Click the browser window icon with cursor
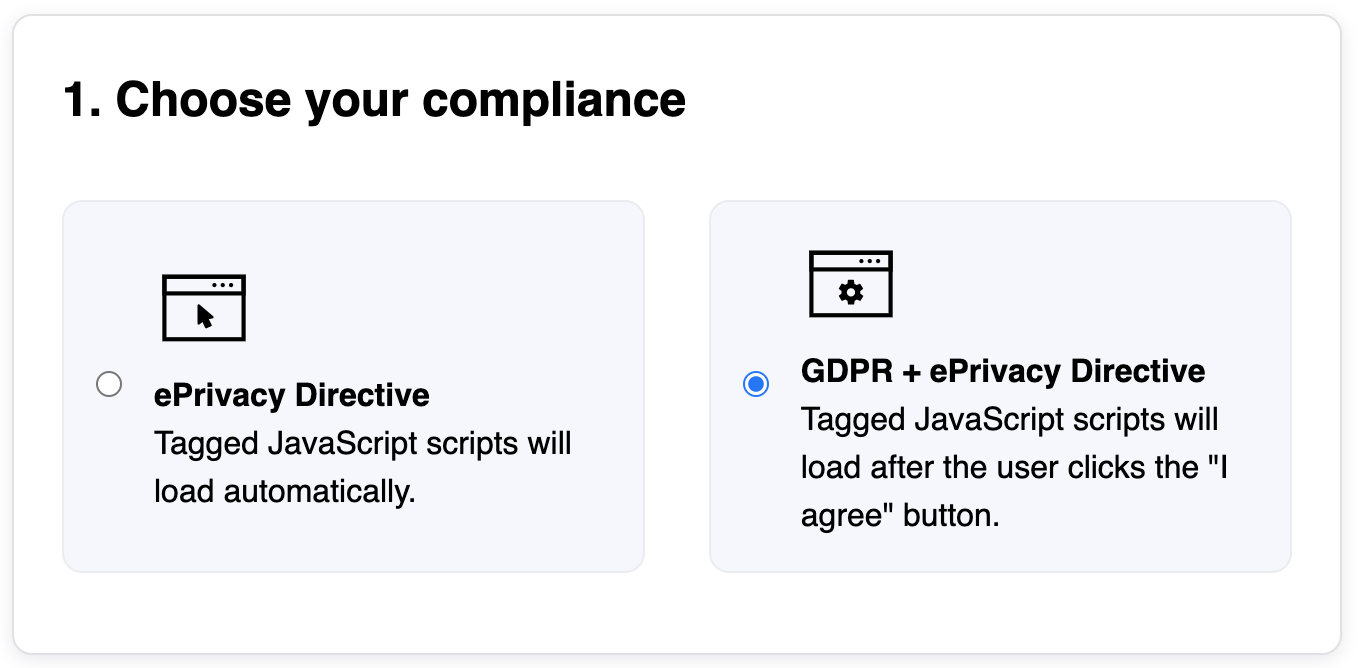This screenshot has height=668, width=1364. pos(204,308)
